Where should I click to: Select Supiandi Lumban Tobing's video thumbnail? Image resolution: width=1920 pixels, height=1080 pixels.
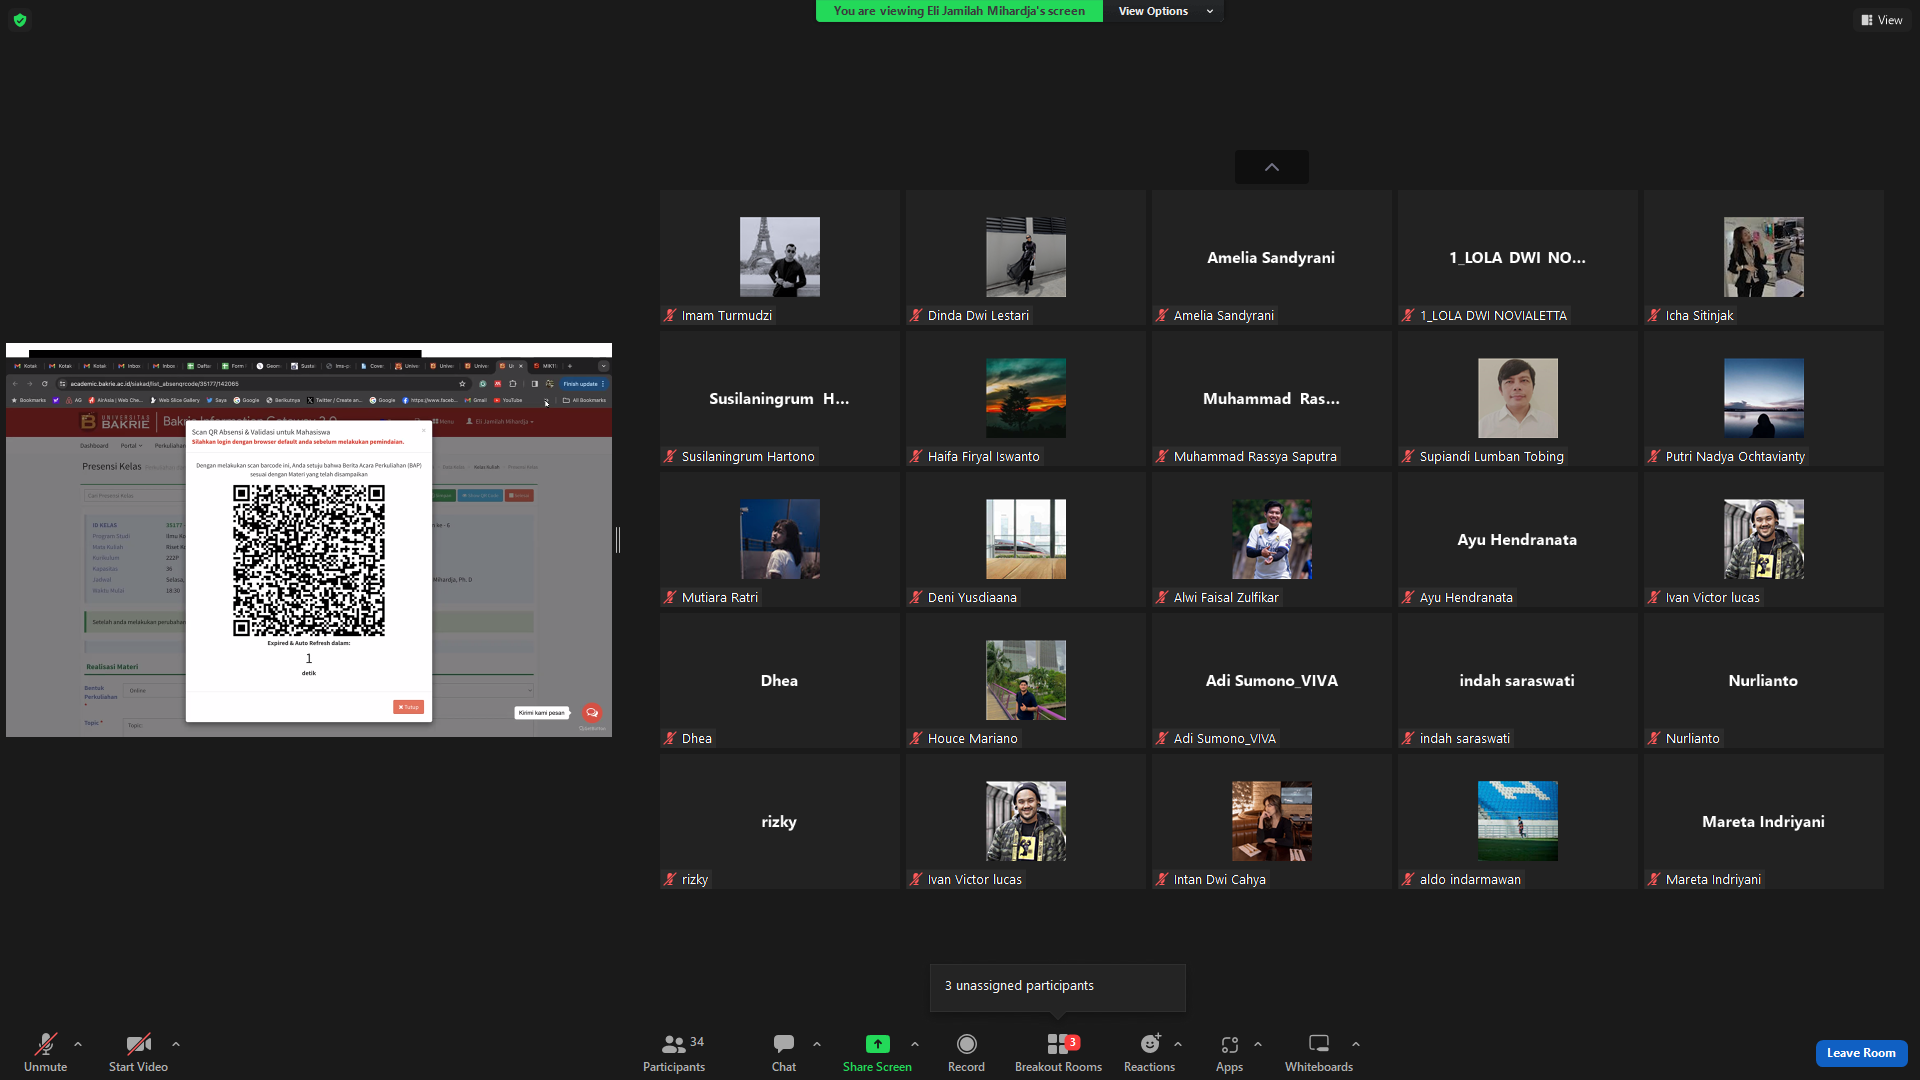point(1518,398)
